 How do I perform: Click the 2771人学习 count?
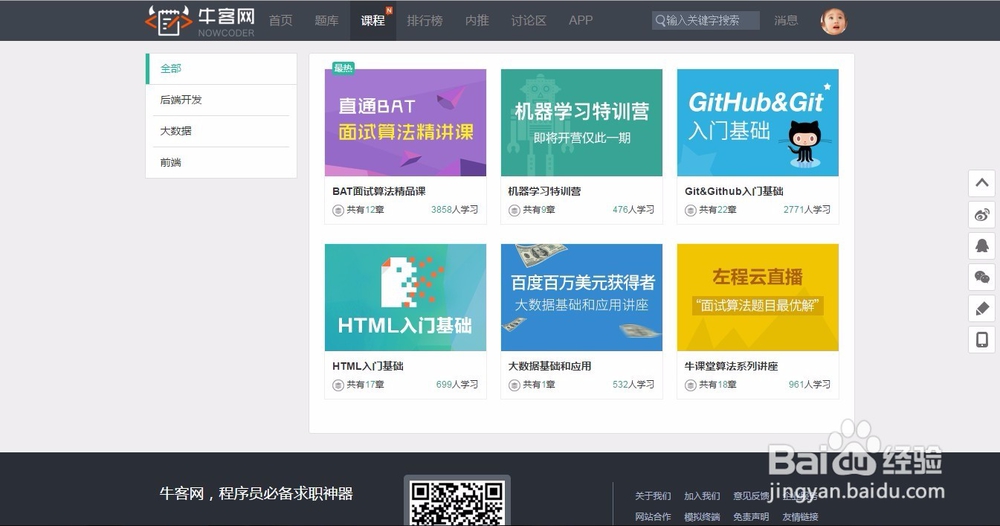(807, 210)
